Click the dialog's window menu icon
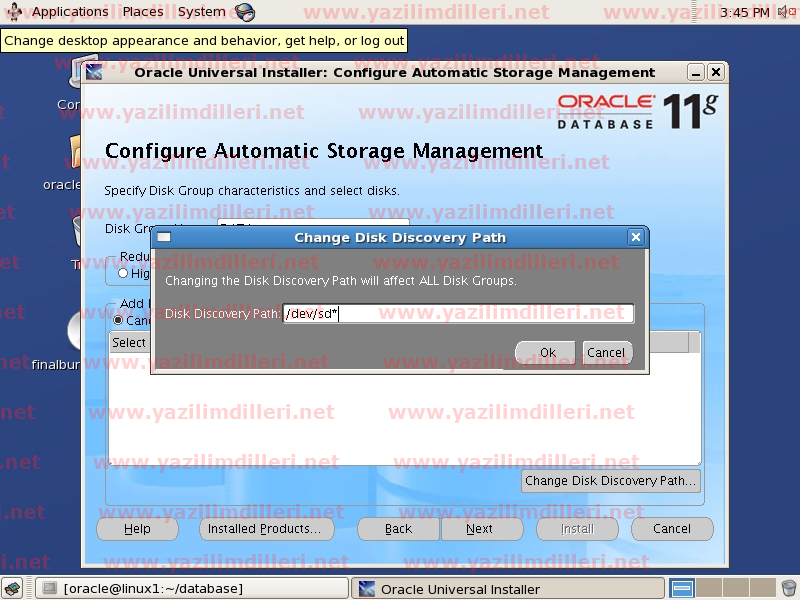The width and height of the screenshot is (800, 600). pyautogui.click(x=163, y=238)
